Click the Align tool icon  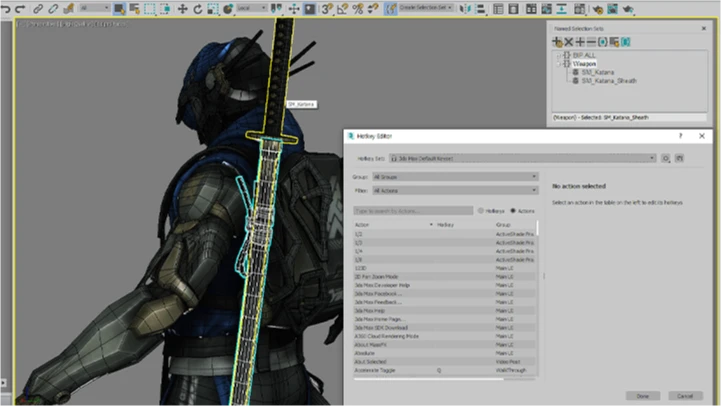click(481, 8)
